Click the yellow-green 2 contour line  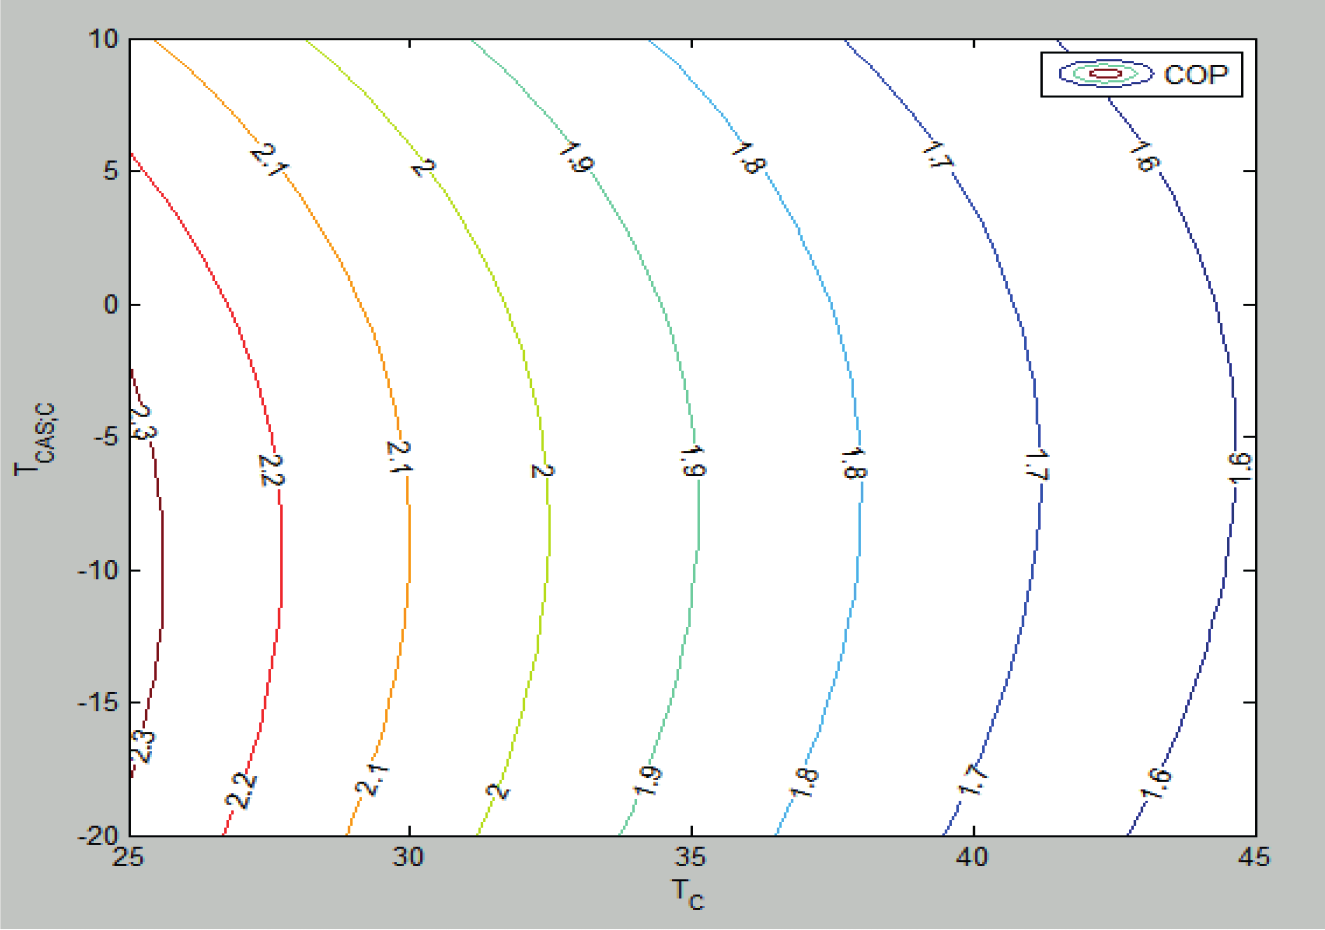click(549, 570)
